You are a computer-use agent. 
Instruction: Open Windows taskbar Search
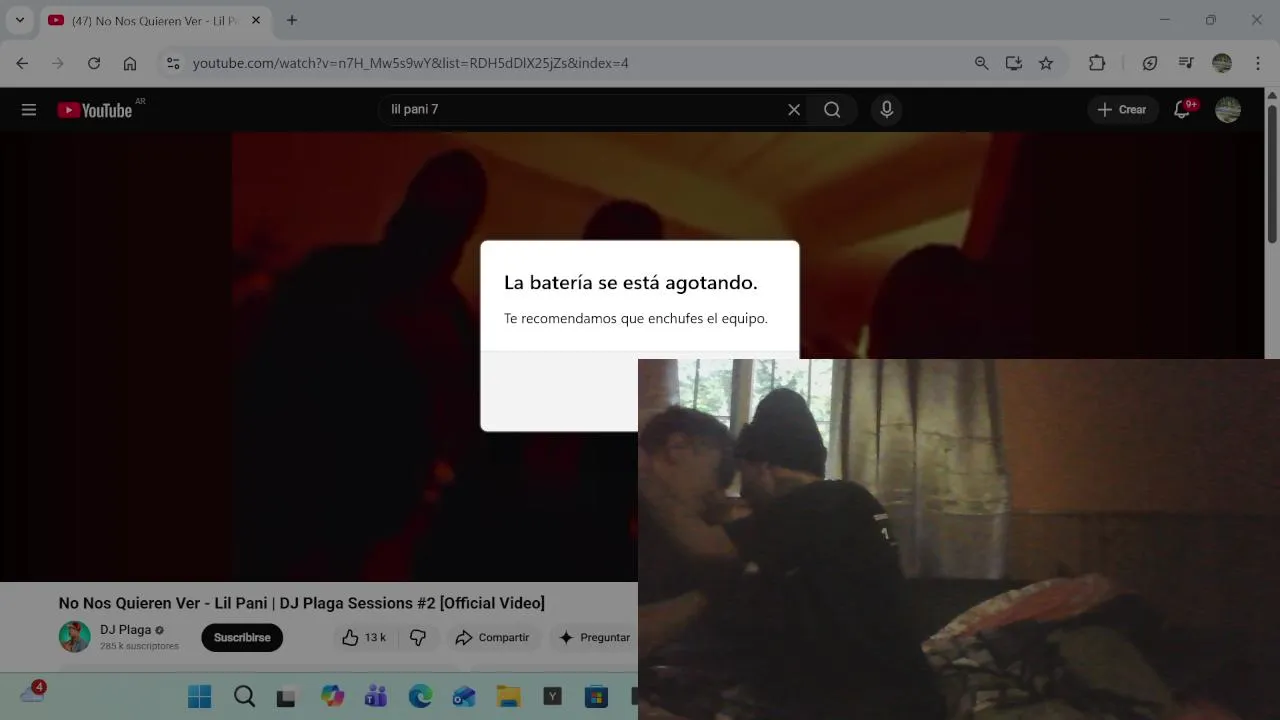click(x=244, y=697)
